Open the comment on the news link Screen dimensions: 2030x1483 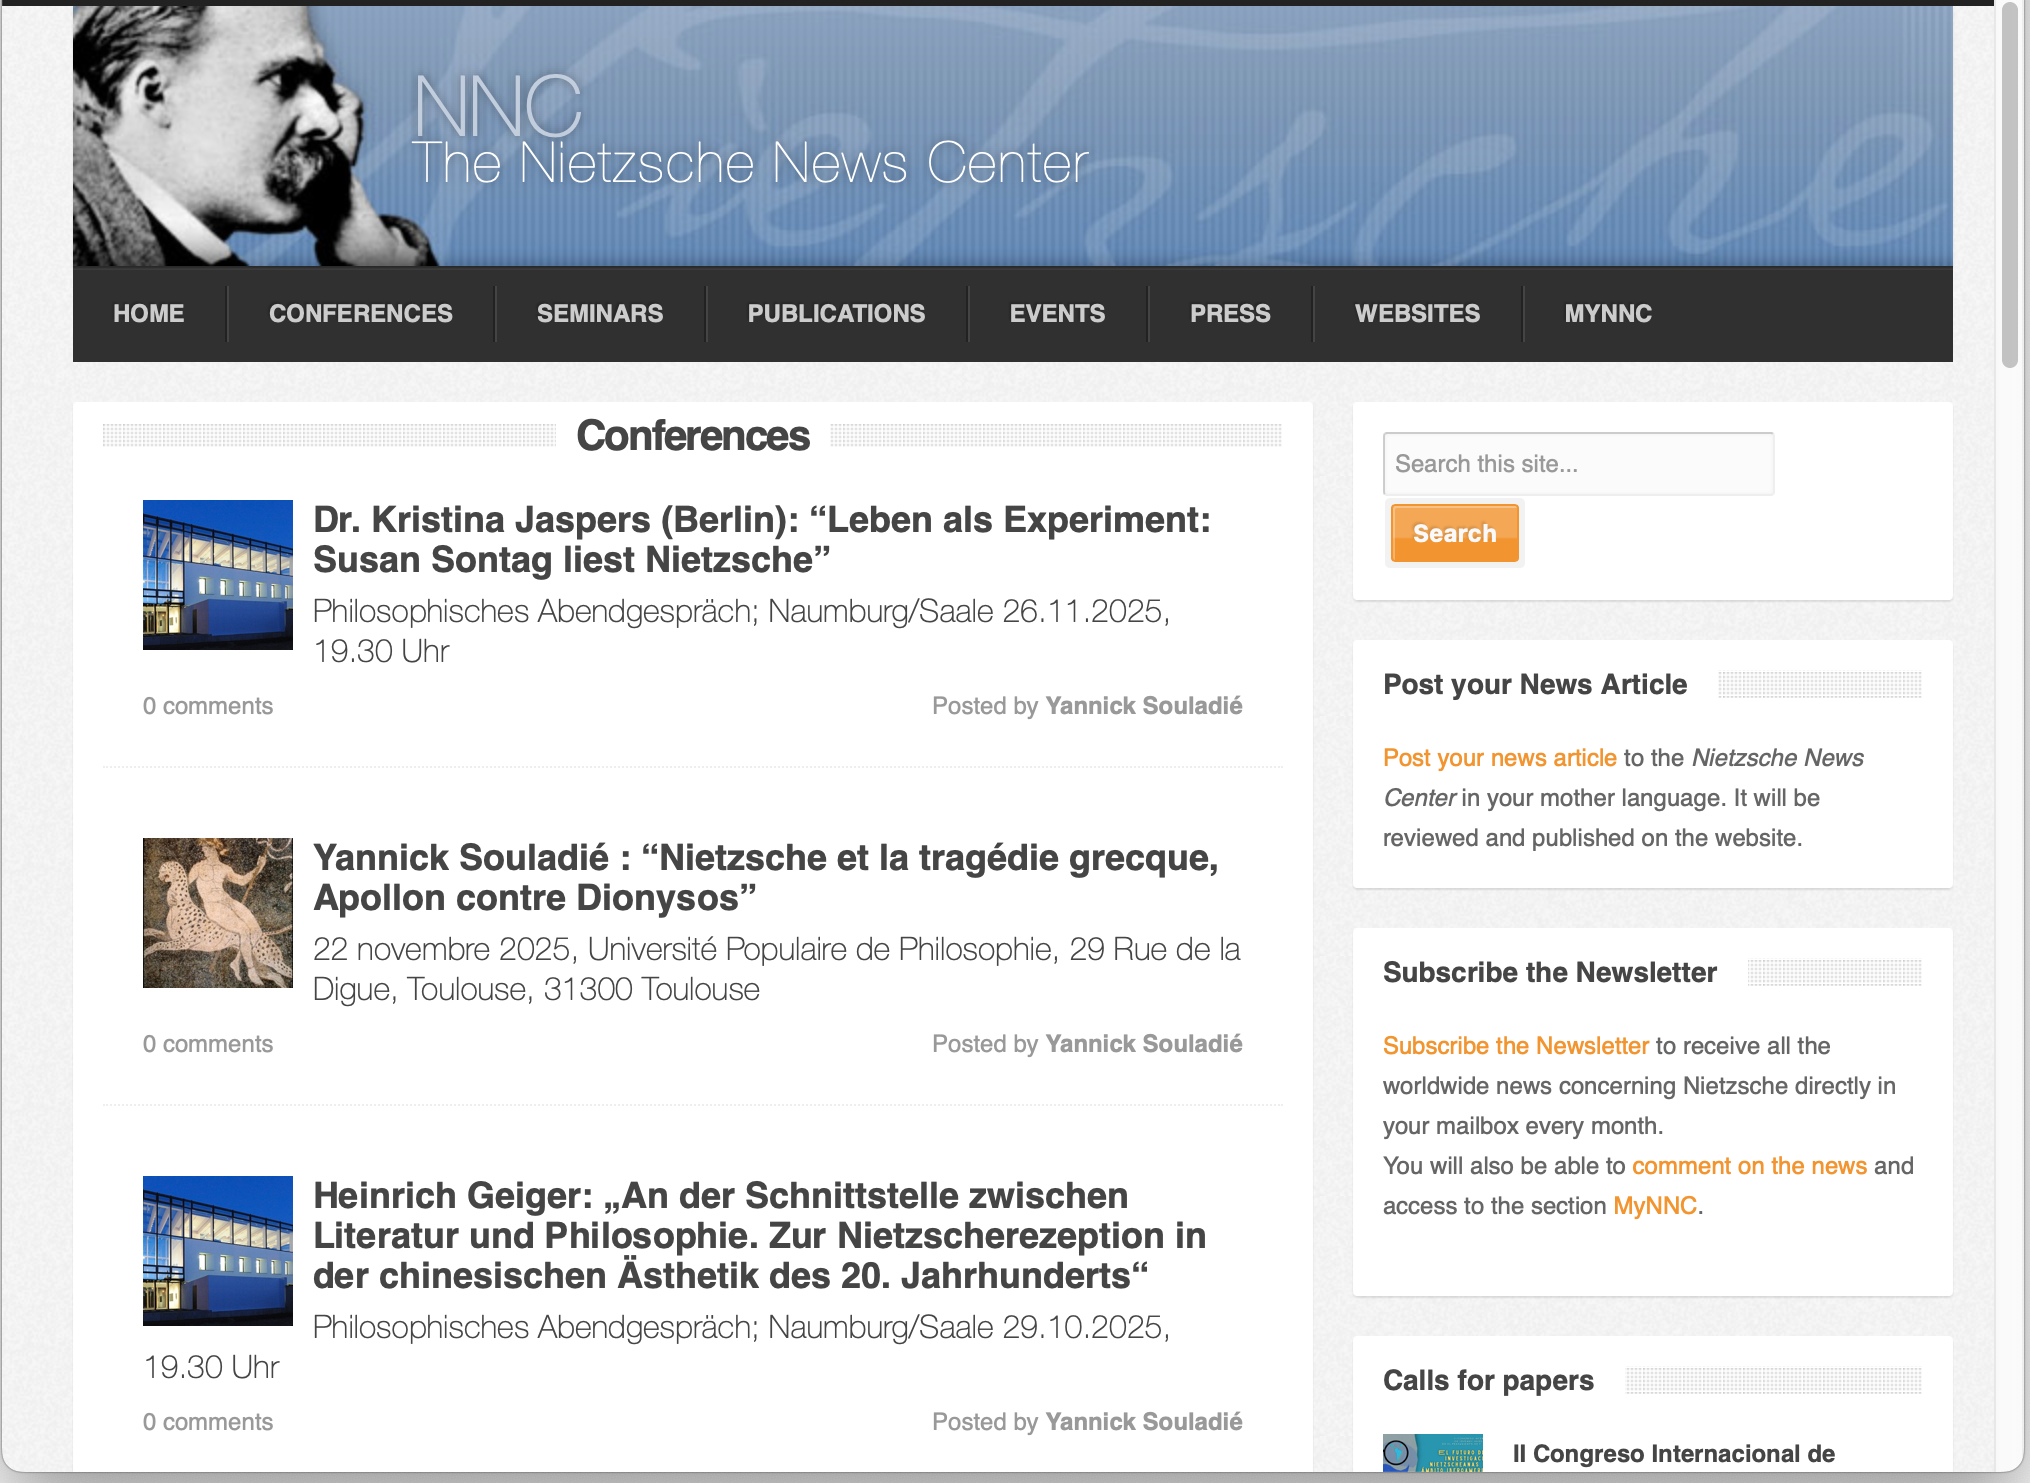pos(1749,1166)
